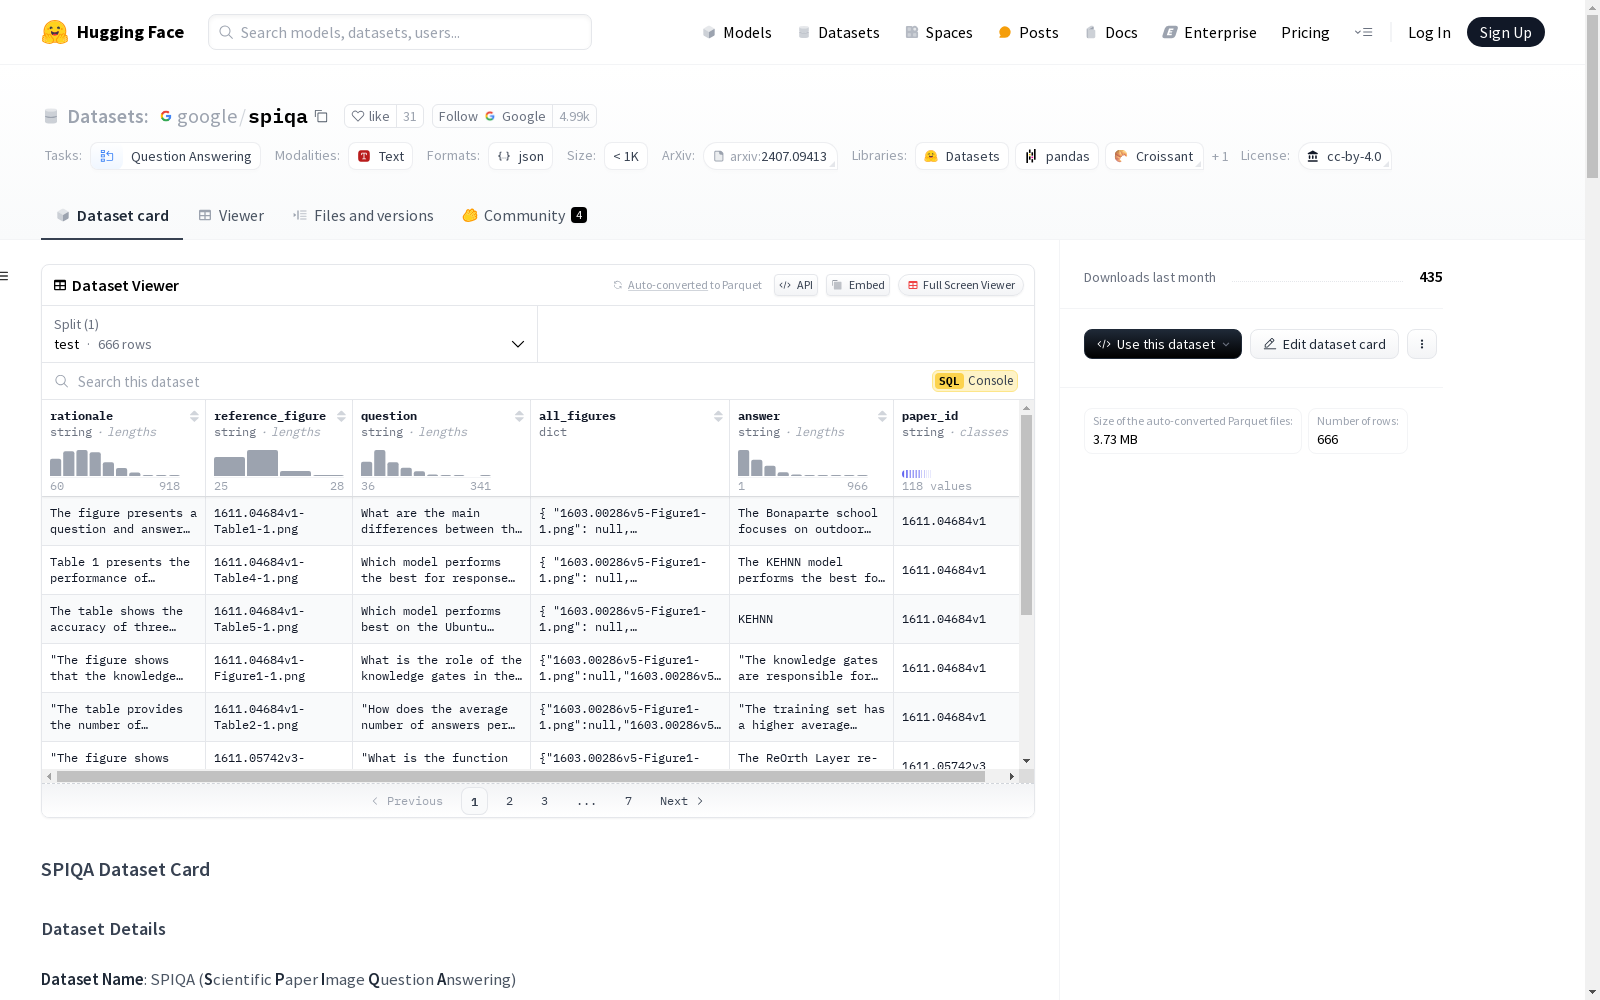Copy dataset name with the copy icon
The height and width of the screenshot is (1000, 1600).
coord(321,116)
